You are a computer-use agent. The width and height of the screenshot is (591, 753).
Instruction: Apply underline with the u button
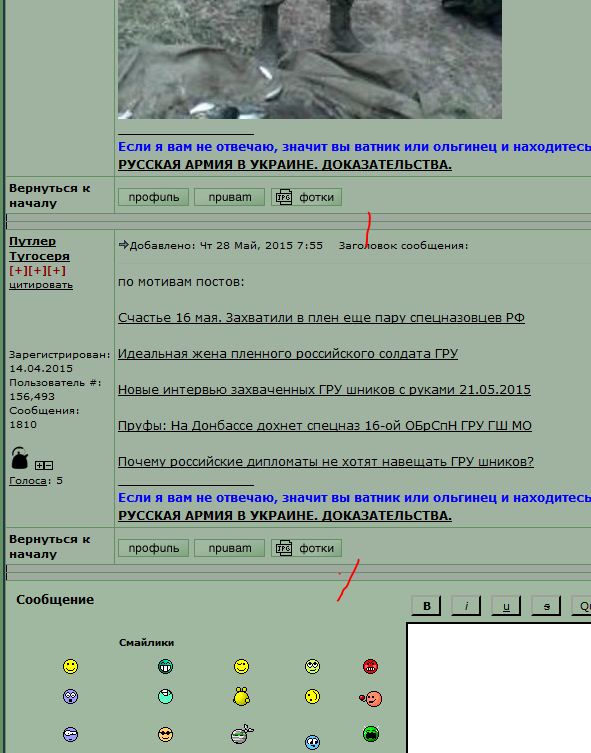tap(506, 606)
